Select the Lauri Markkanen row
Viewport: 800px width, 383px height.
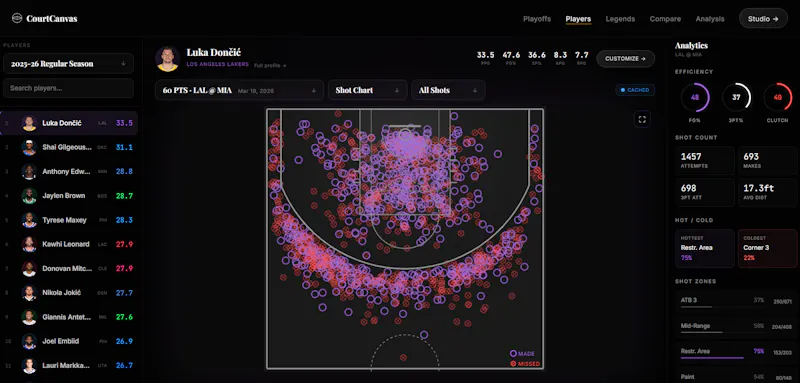69,365
